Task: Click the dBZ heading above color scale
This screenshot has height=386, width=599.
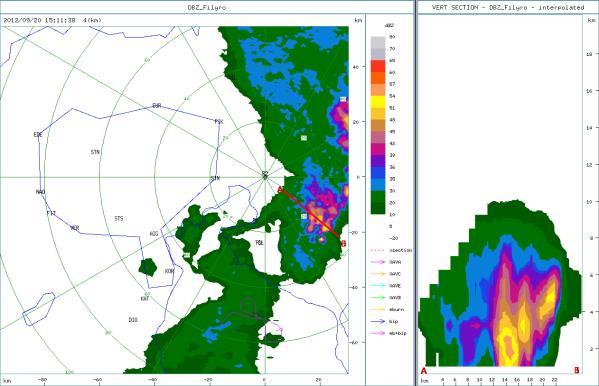Action: pos(389,25)
